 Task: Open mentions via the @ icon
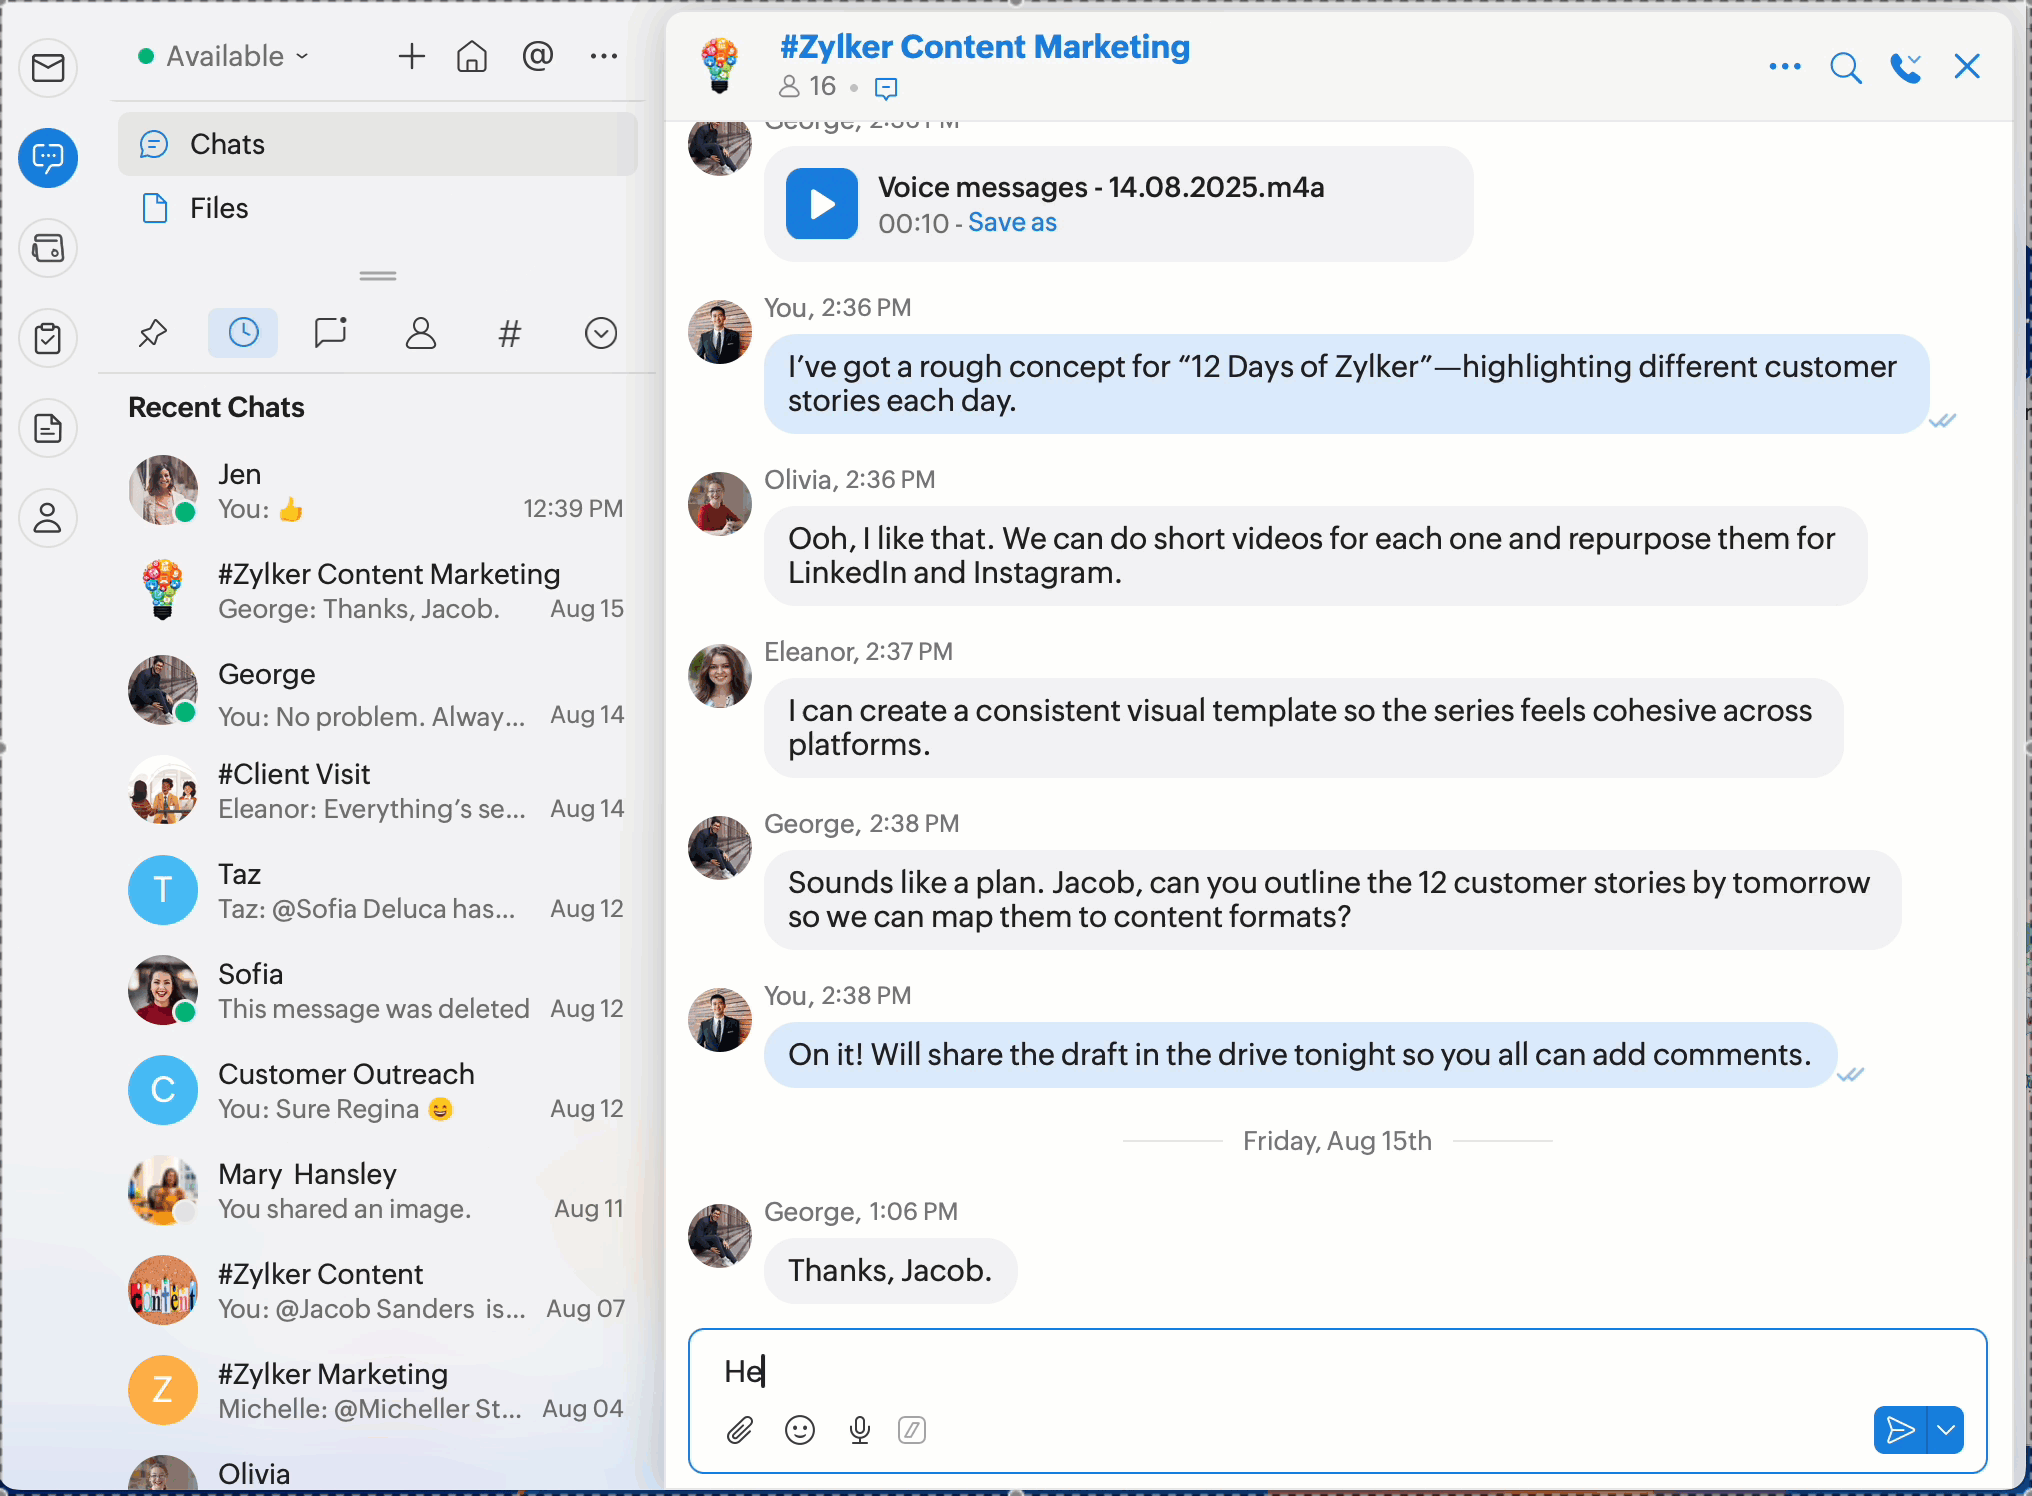click(538, 56)
